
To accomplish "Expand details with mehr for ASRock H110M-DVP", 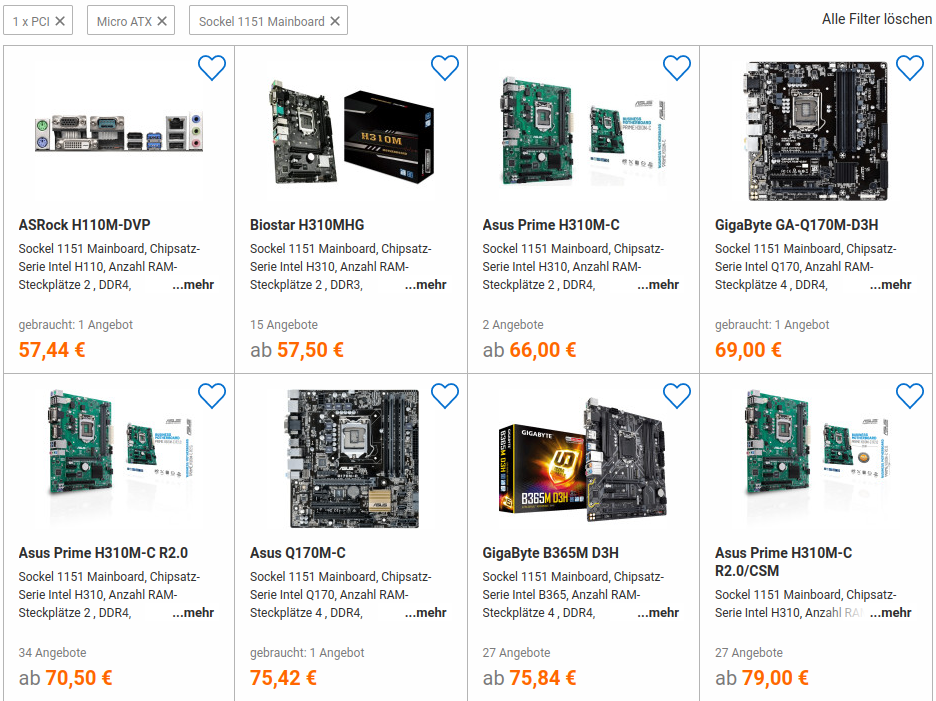I will (x=193, y=285).
